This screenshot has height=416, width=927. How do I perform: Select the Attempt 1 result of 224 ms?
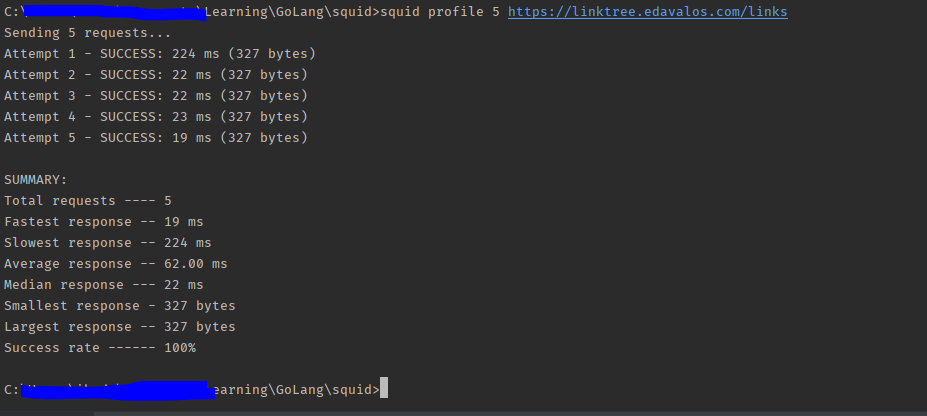[160, 54]
